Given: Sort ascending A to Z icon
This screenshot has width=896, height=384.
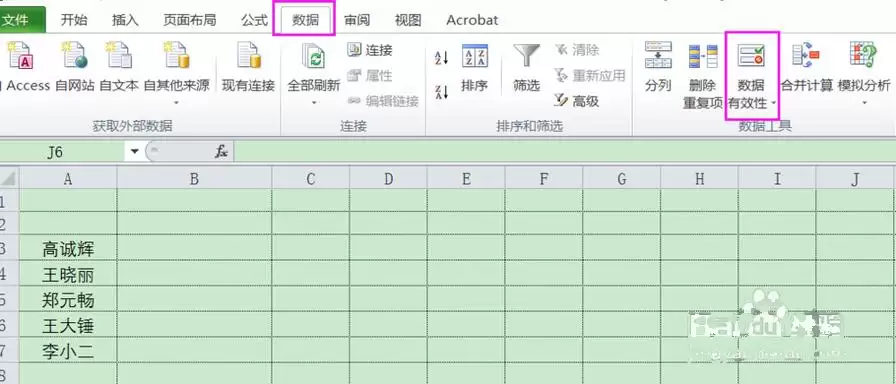Looking at the screenshot, I should click(442, 57).
